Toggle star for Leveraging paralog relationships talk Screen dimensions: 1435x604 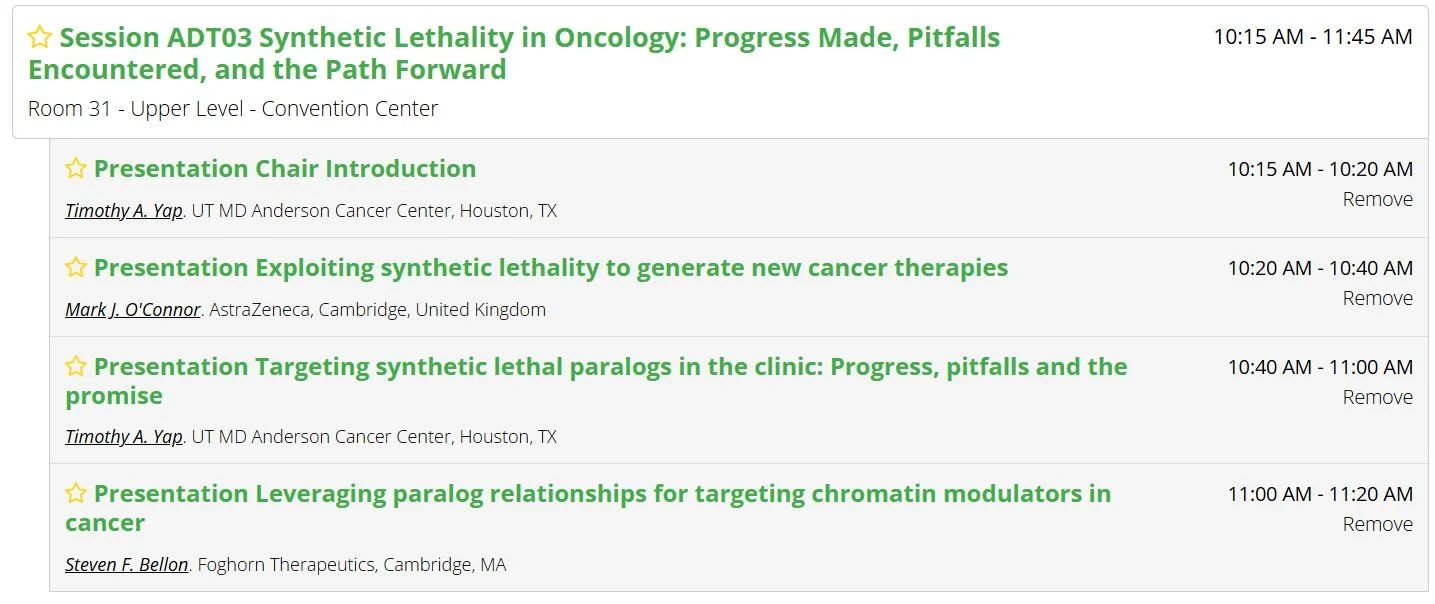point(76,493)
